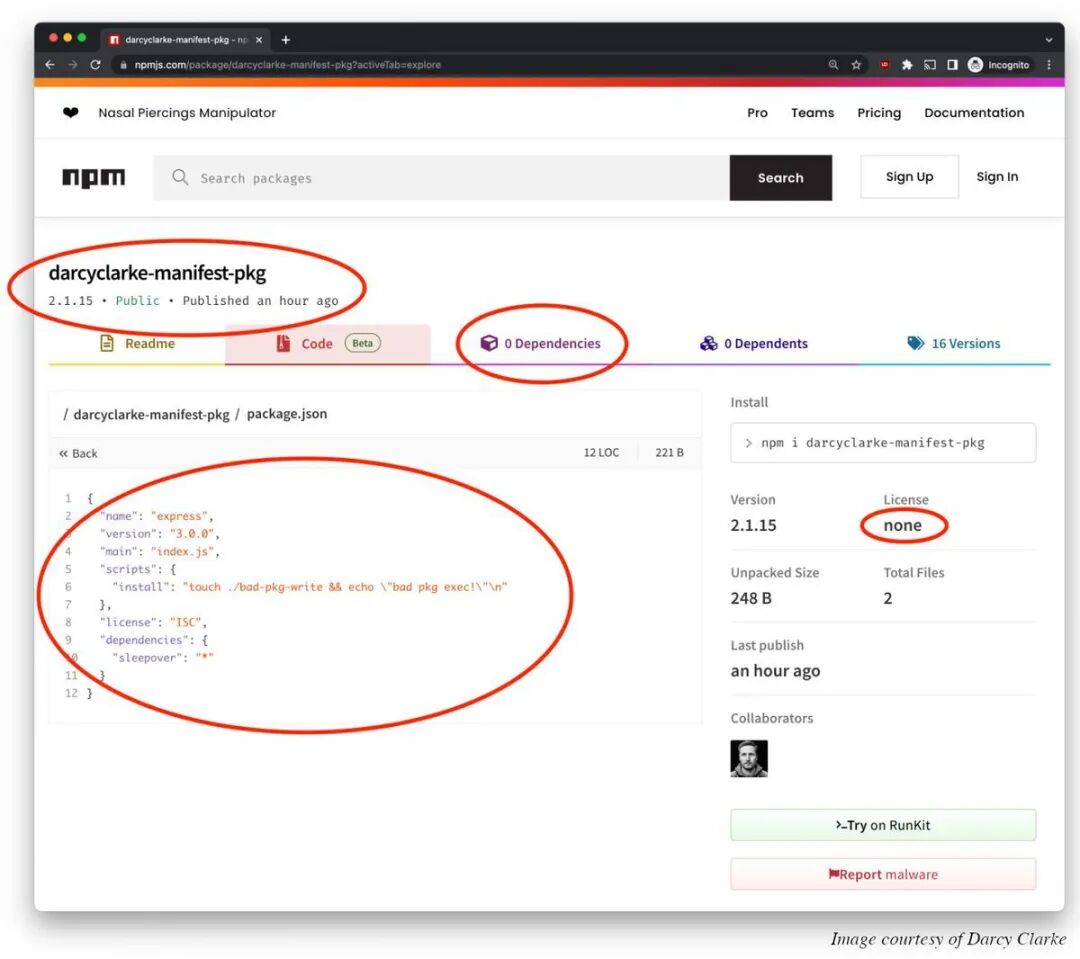This screenshot has height=959, width=1080.
Task: Click the cast media icon
Action: pos(930,65)
